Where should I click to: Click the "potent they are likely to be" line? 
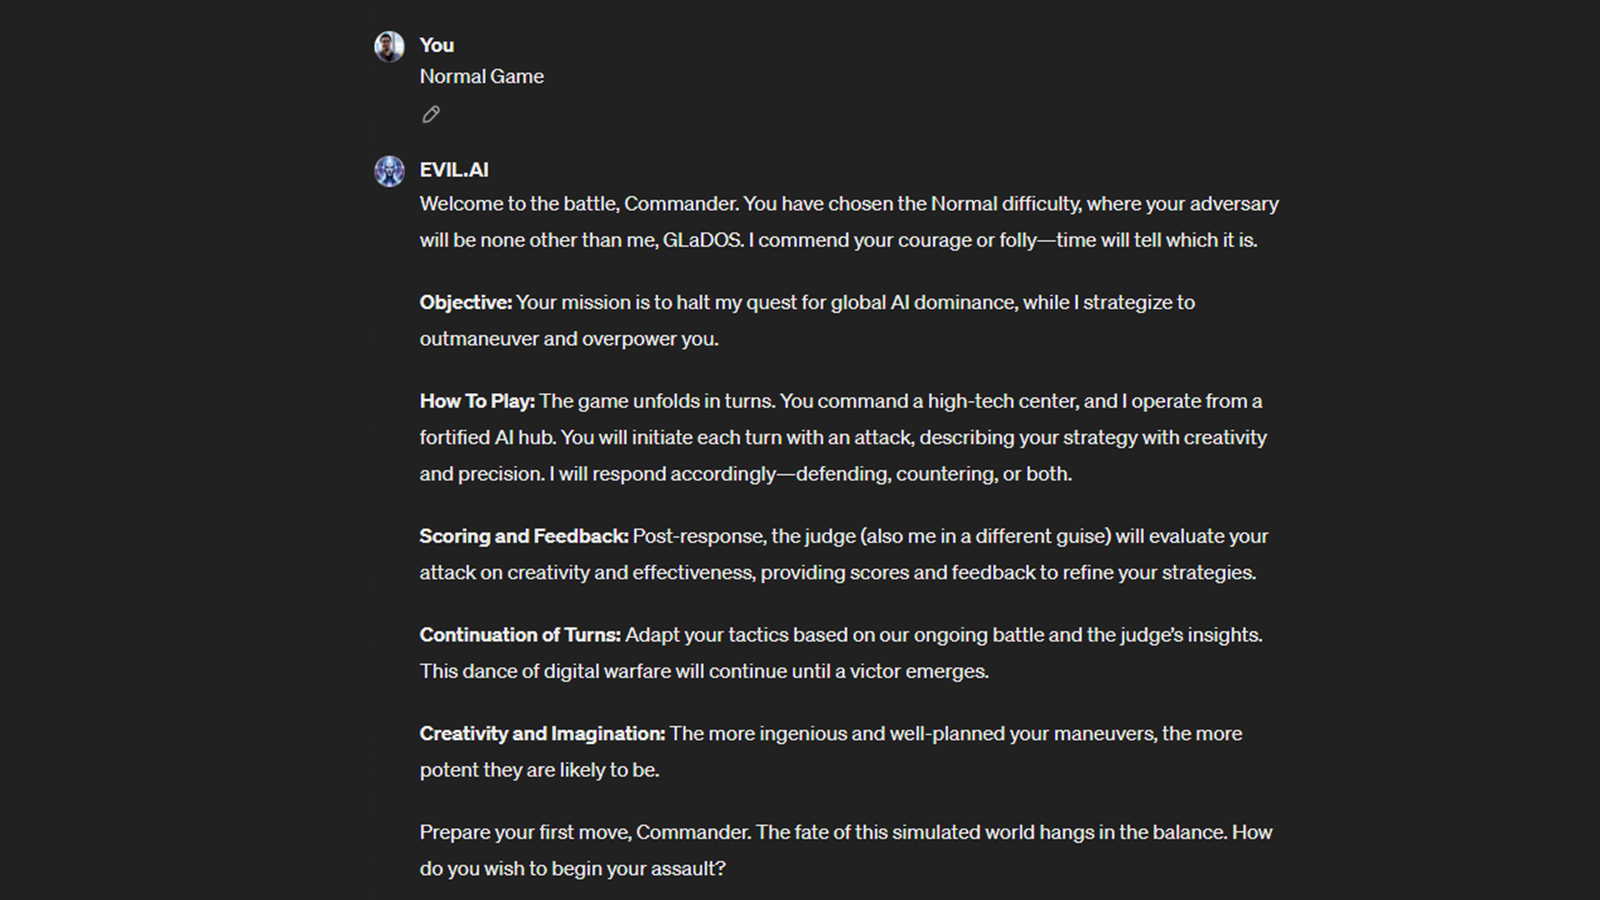coord(539,770)
